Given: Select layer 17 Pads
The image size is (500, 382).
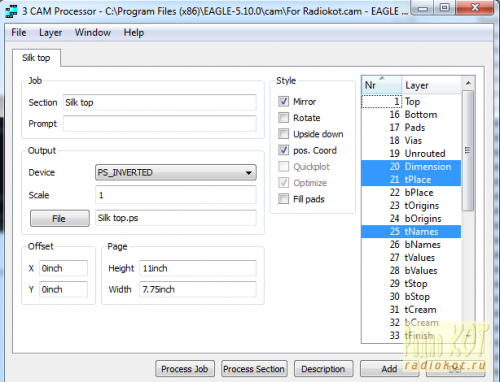Looking at the screenshot, I should tap(411, 127).
